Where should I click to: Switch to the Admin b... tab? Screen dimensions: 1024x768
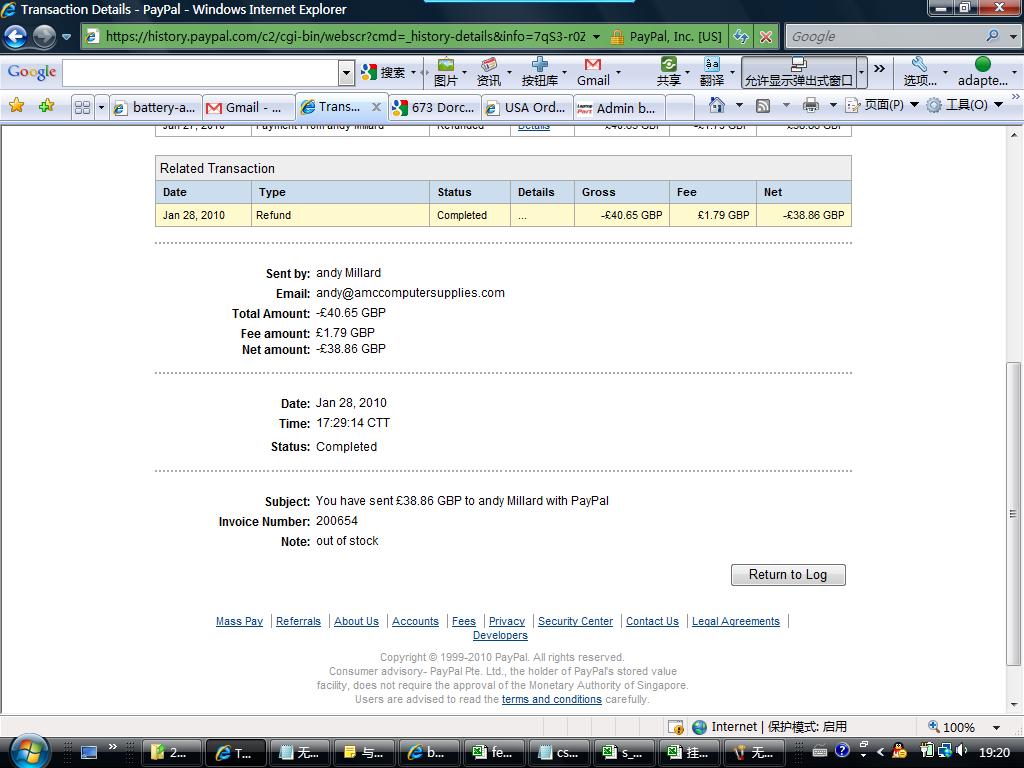click(x=620, y=108)
